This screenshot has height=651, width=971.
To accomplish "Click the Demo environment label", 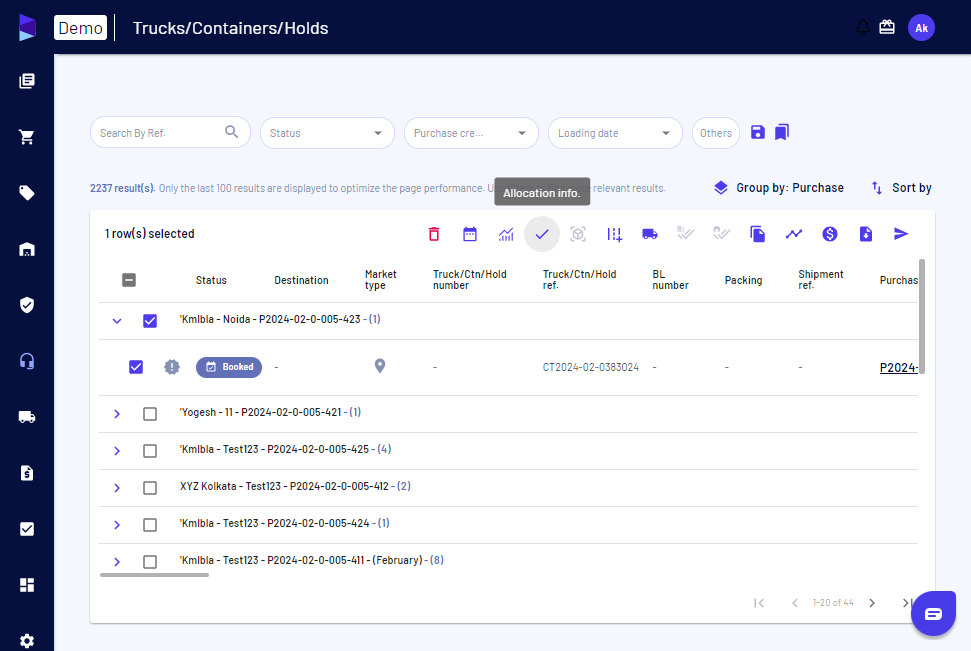I will point(81,28).
